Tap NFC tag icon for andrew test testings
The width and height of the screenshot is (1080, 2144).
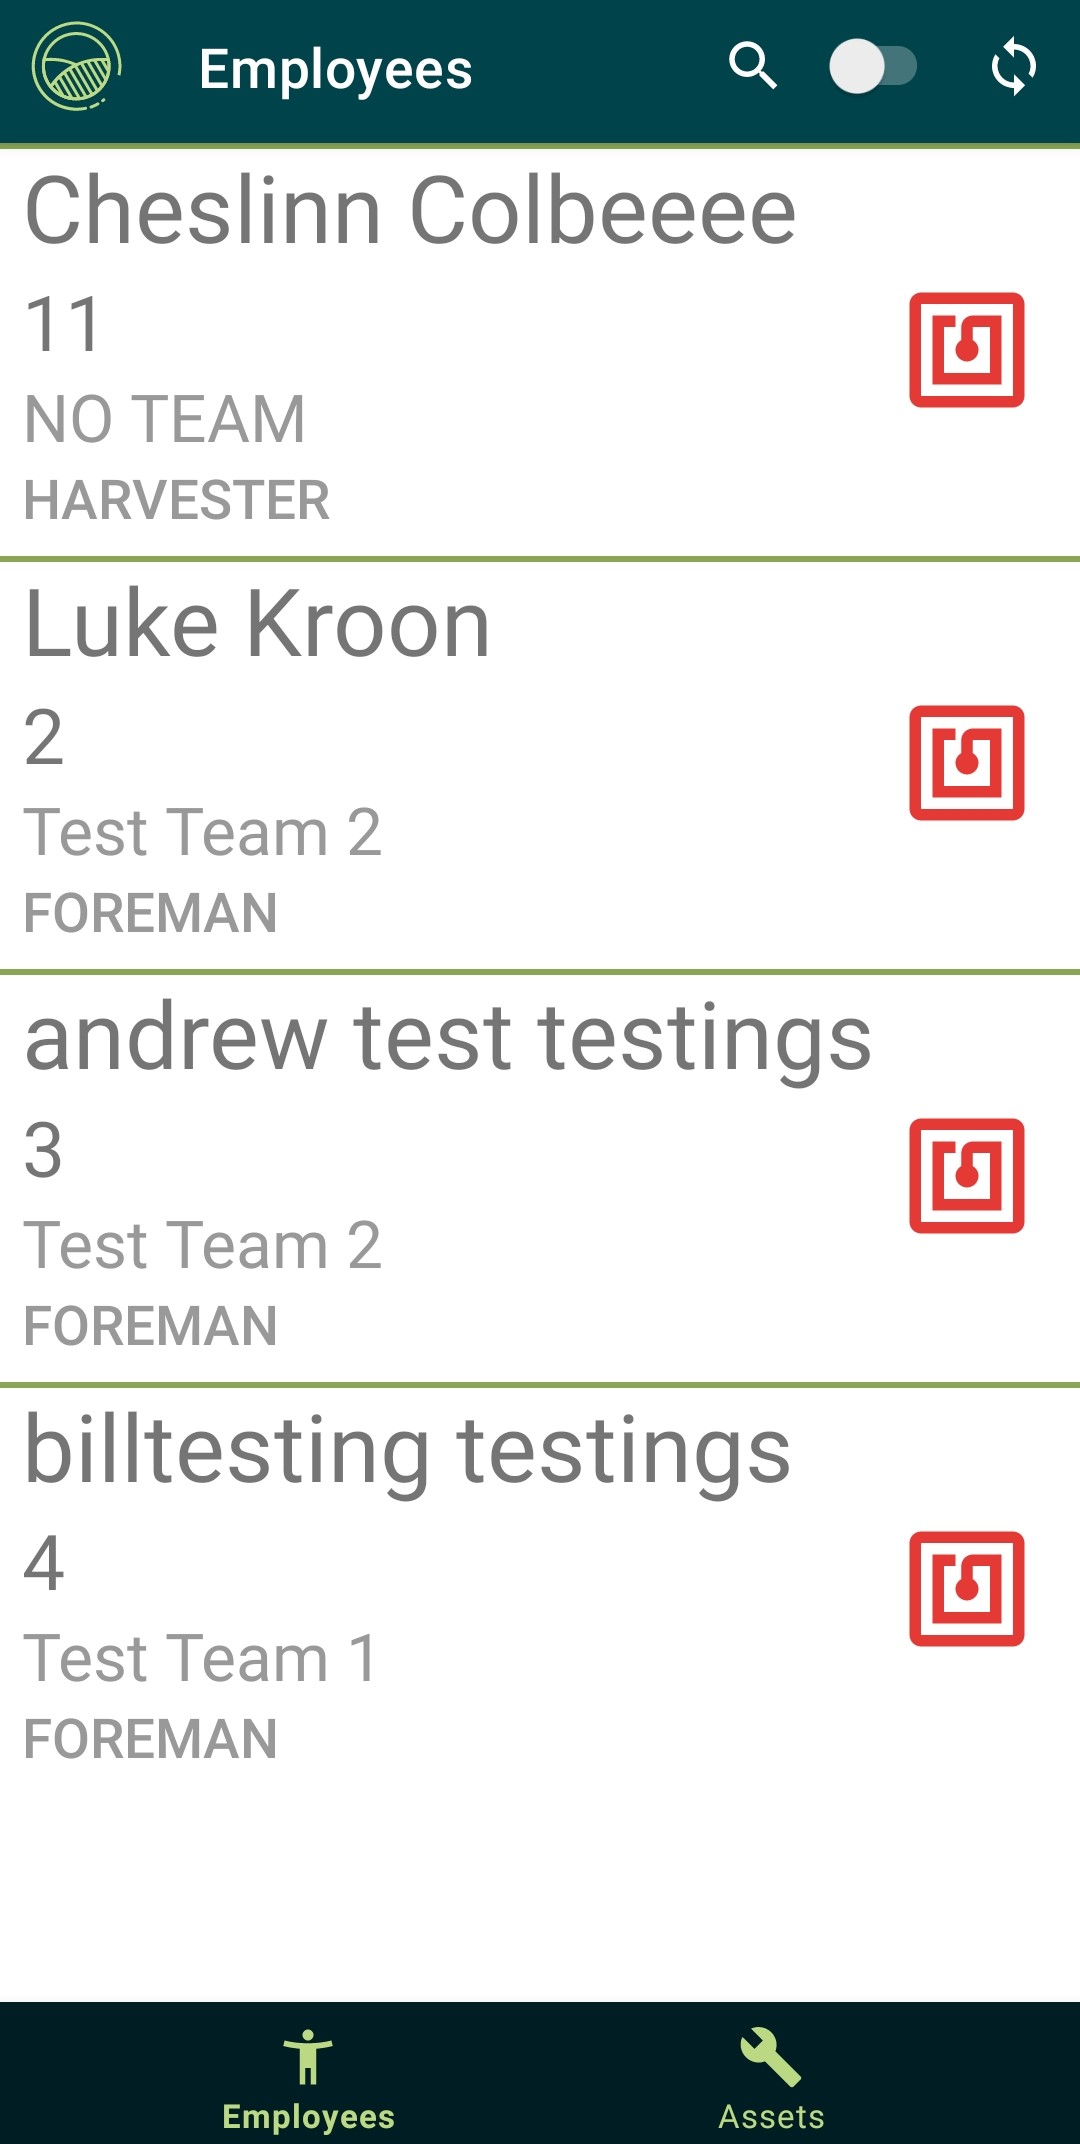coord(966,1176)
